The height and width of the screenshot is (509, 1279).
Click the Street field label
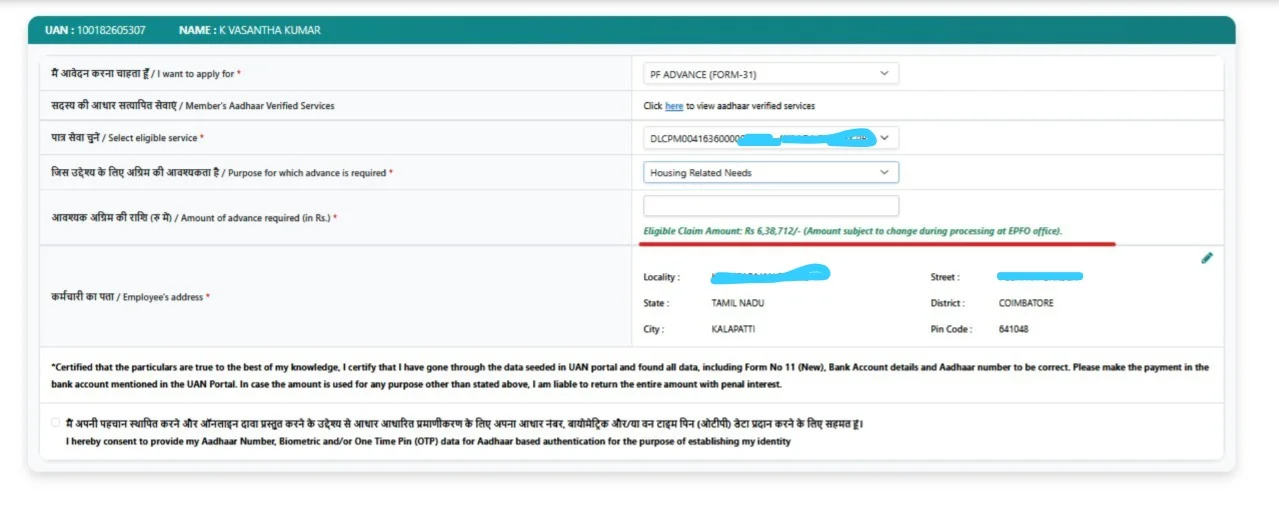tap(945, 277)
